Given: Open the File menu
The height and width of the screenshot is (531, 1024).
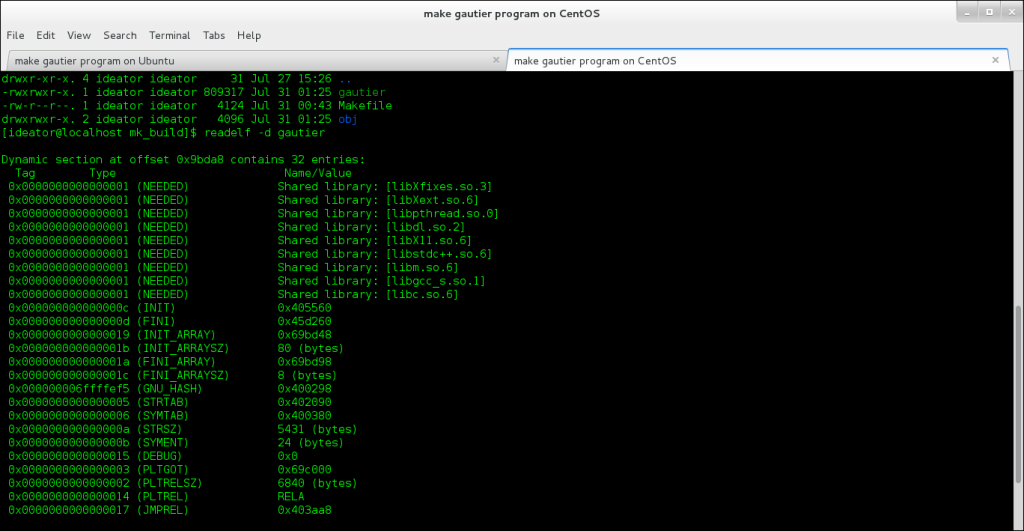Looking at the screenshot, I should tap(15, 35).
